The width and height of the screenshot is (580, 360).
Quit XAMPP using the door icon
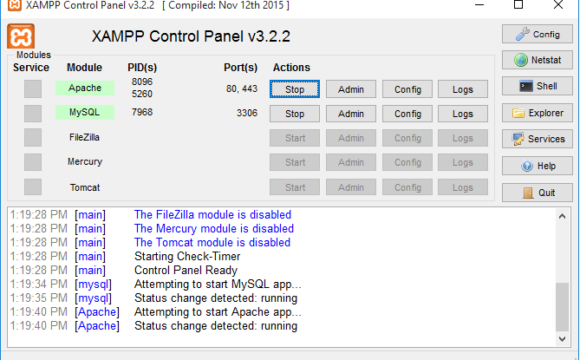click(x=537, y=192)
